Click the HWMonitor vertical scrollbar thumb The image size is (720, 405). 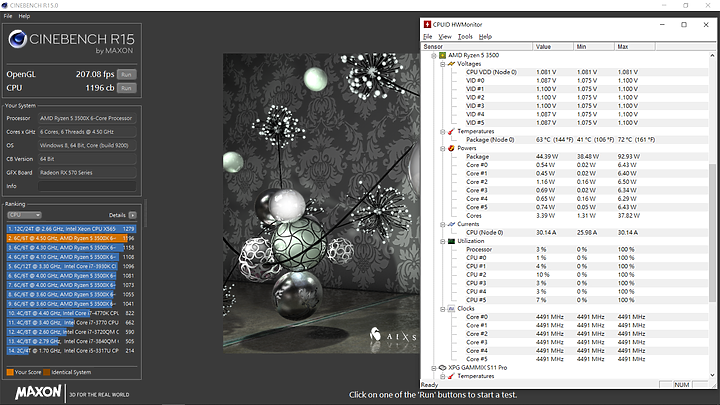712,232
